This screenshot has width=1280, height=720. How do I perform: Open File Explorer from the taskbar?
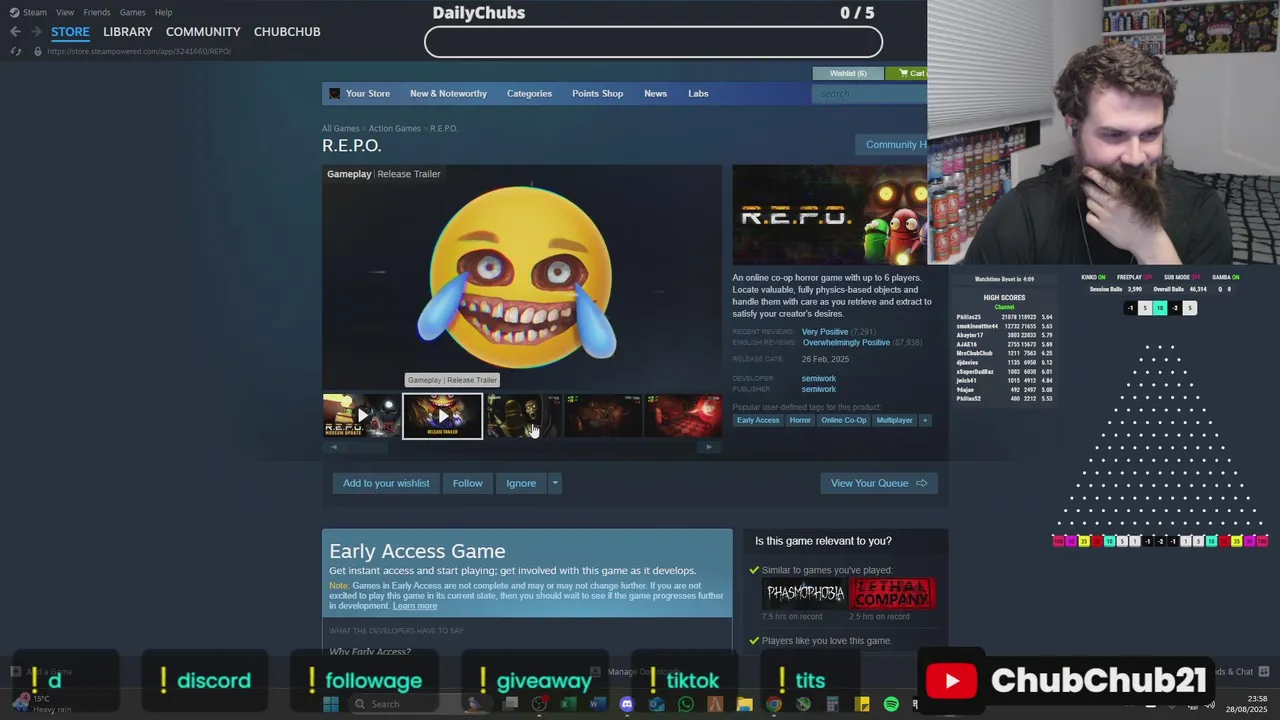click(x=744, y=704)
